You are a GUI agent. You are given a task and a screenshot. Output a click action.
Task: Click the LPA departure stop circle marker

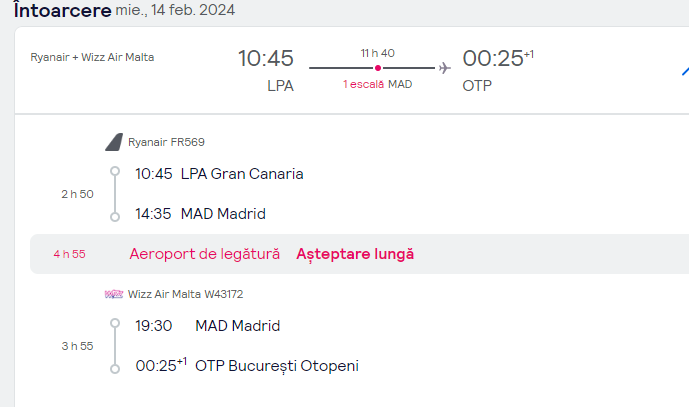[115, 171]
